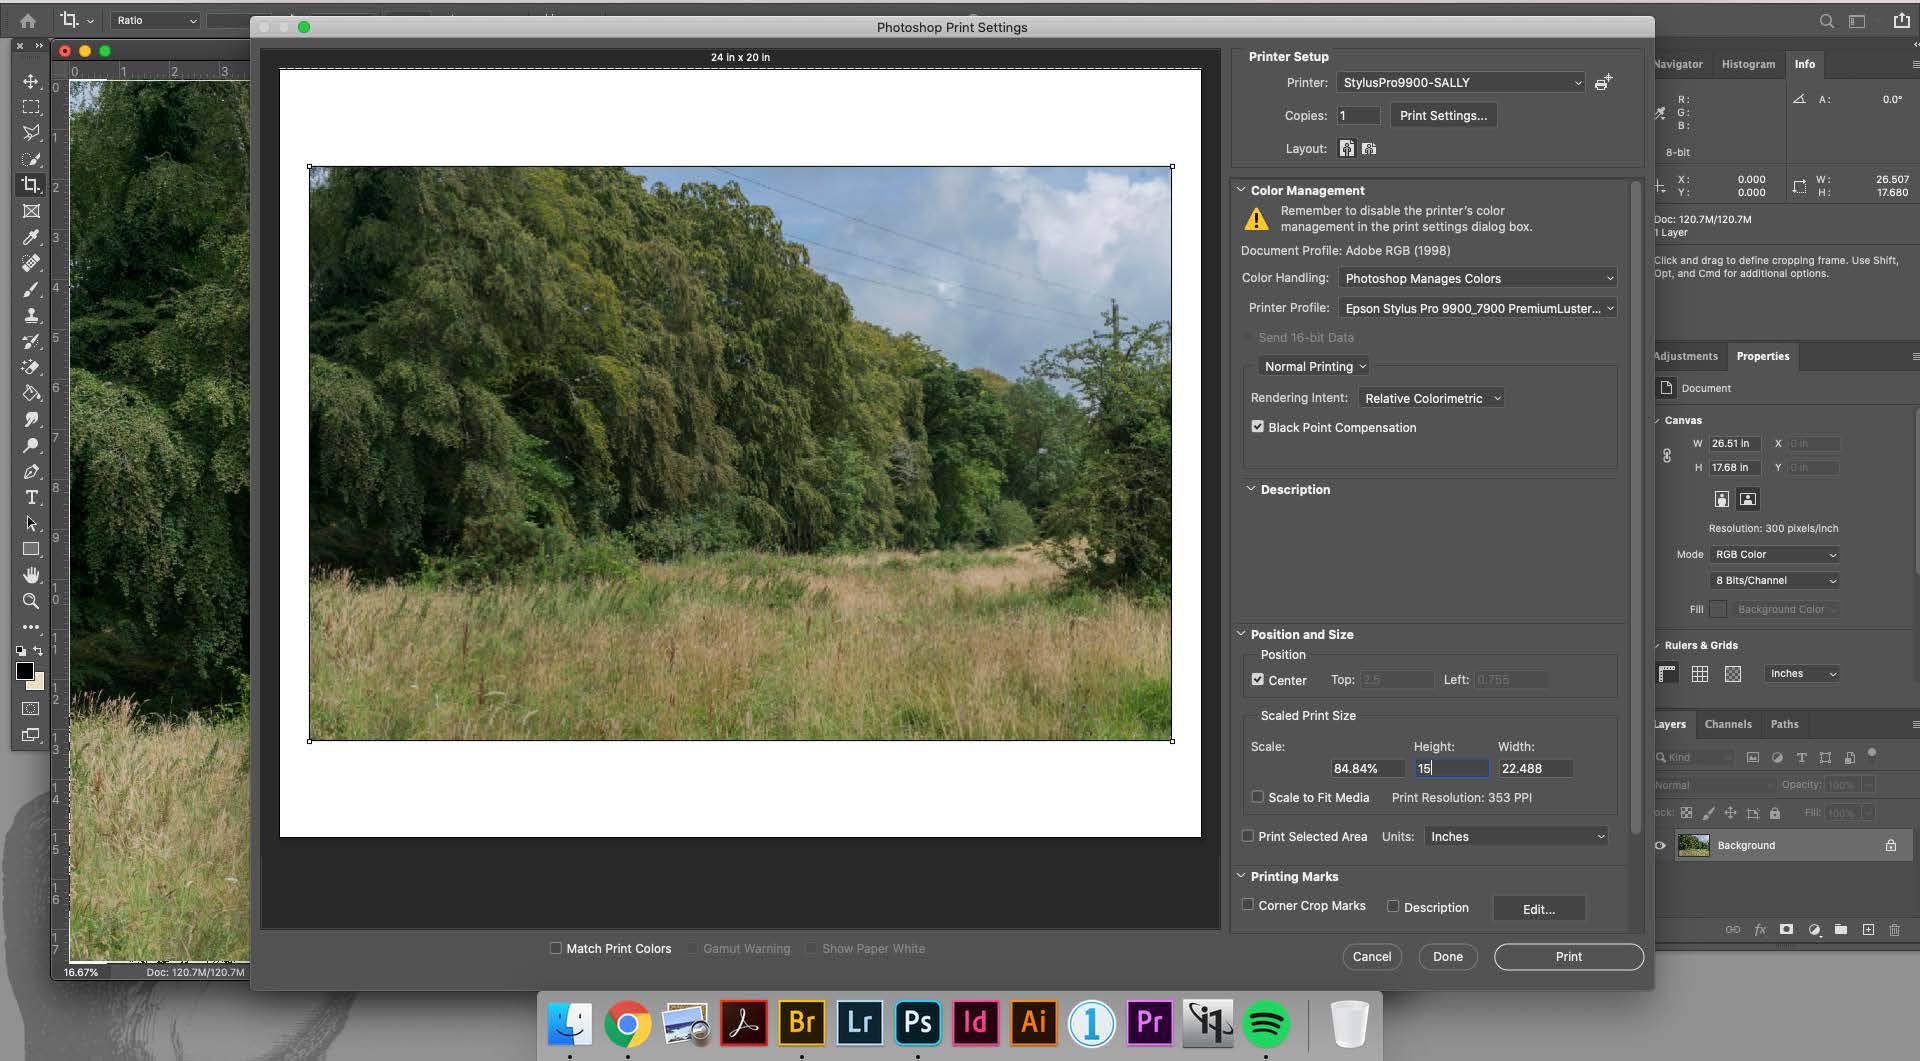The image size is (1920, 1061).
Task: Check the Description printing mark option
Action: pyautogui.click(x=1393, y=906)
